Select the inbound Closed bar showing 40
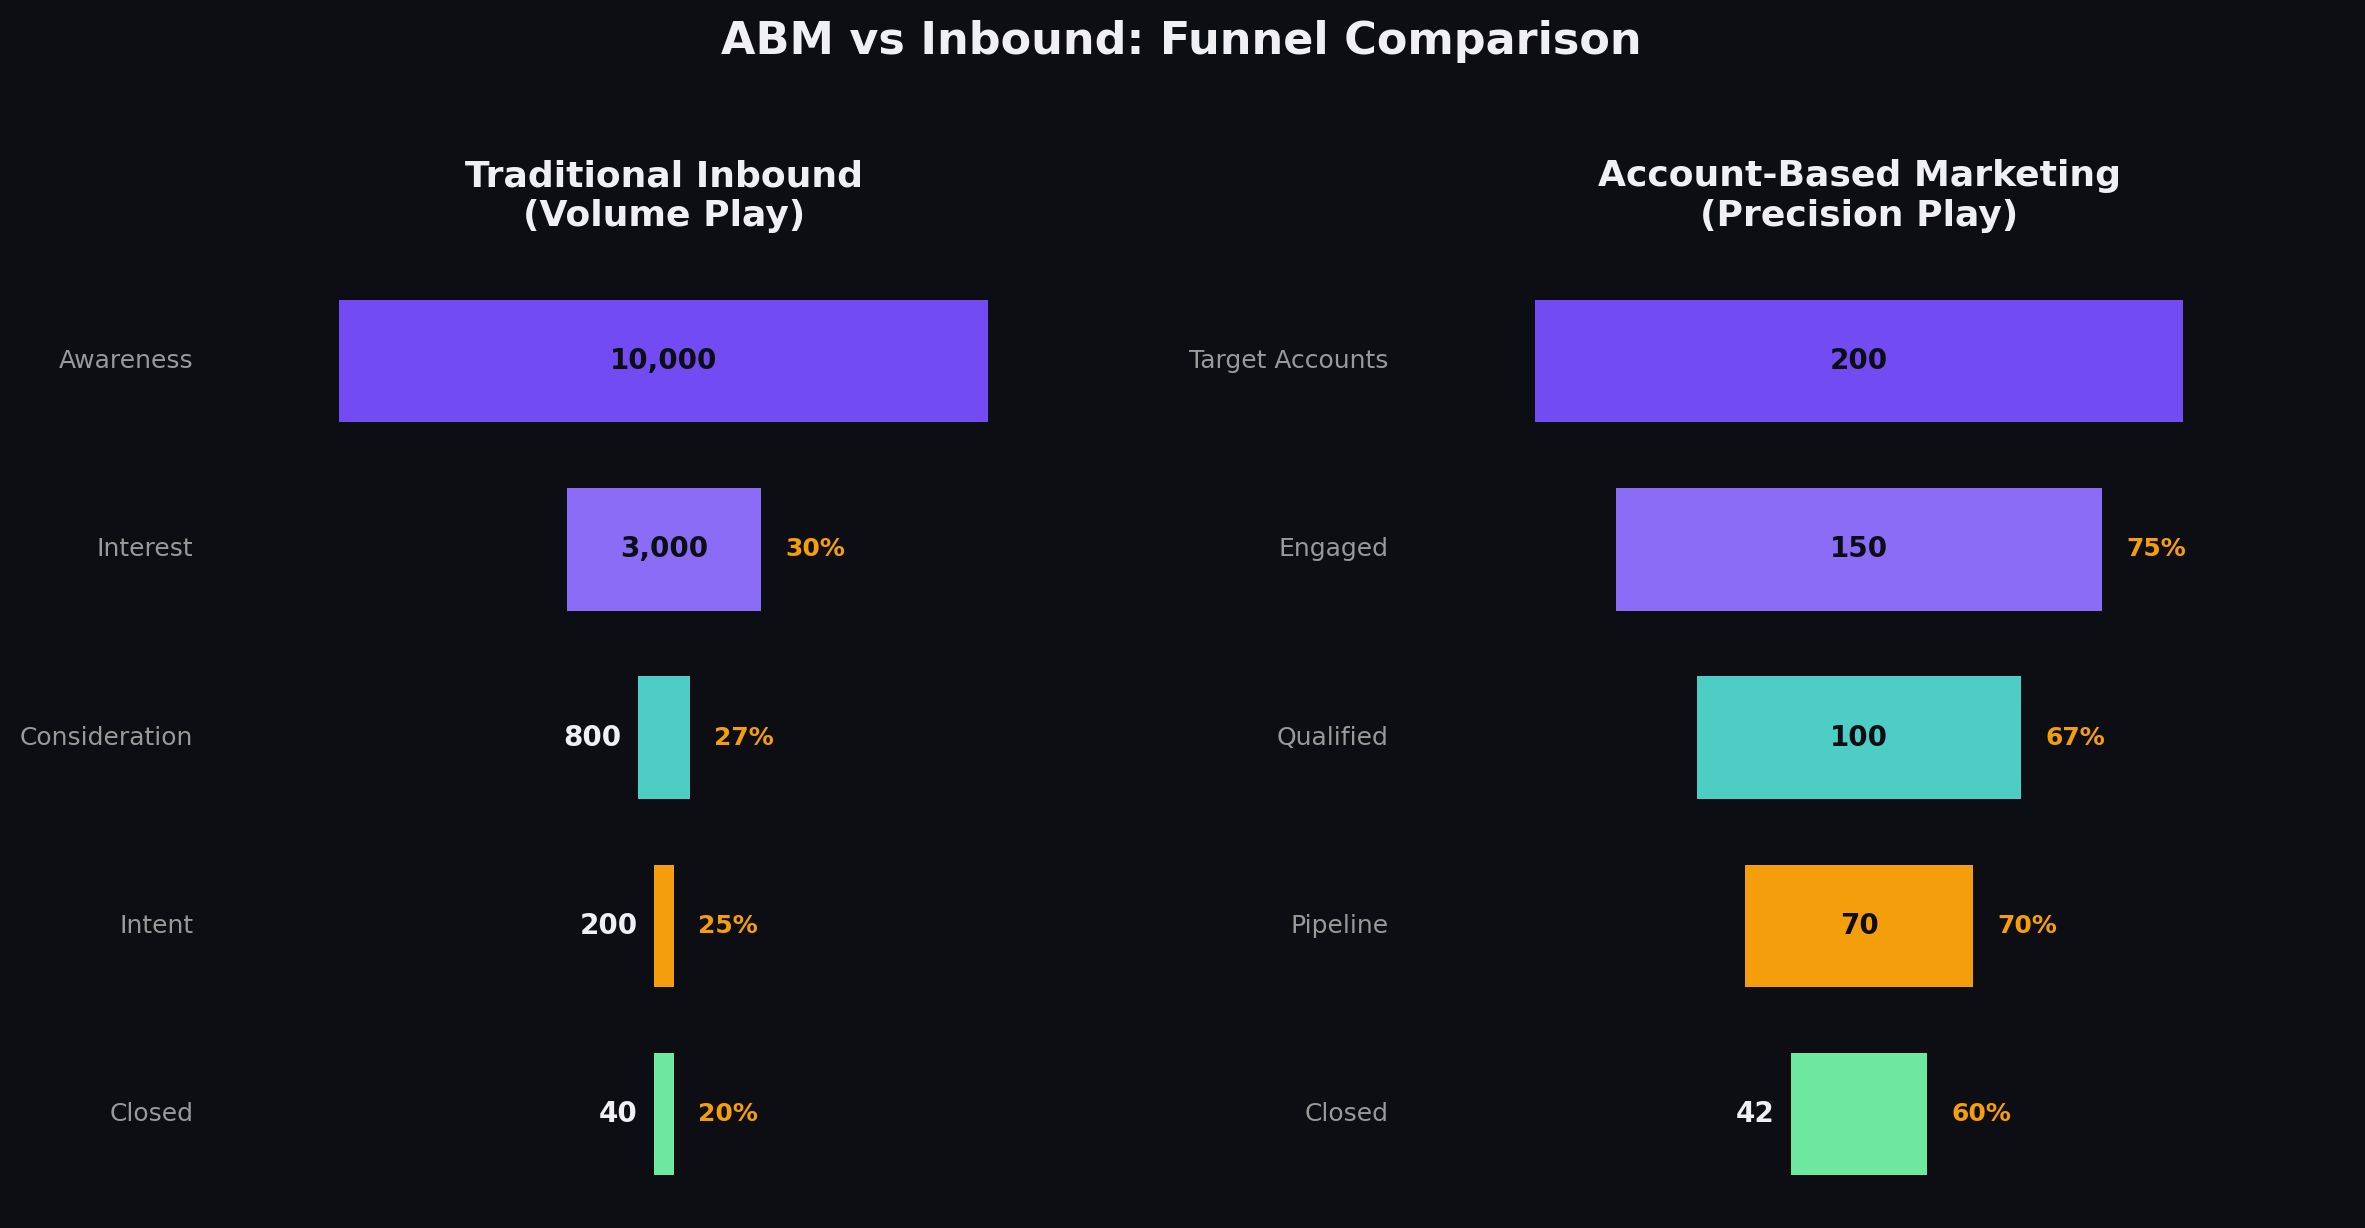Screen dimensions: 2365x1228 [663, 1112]
